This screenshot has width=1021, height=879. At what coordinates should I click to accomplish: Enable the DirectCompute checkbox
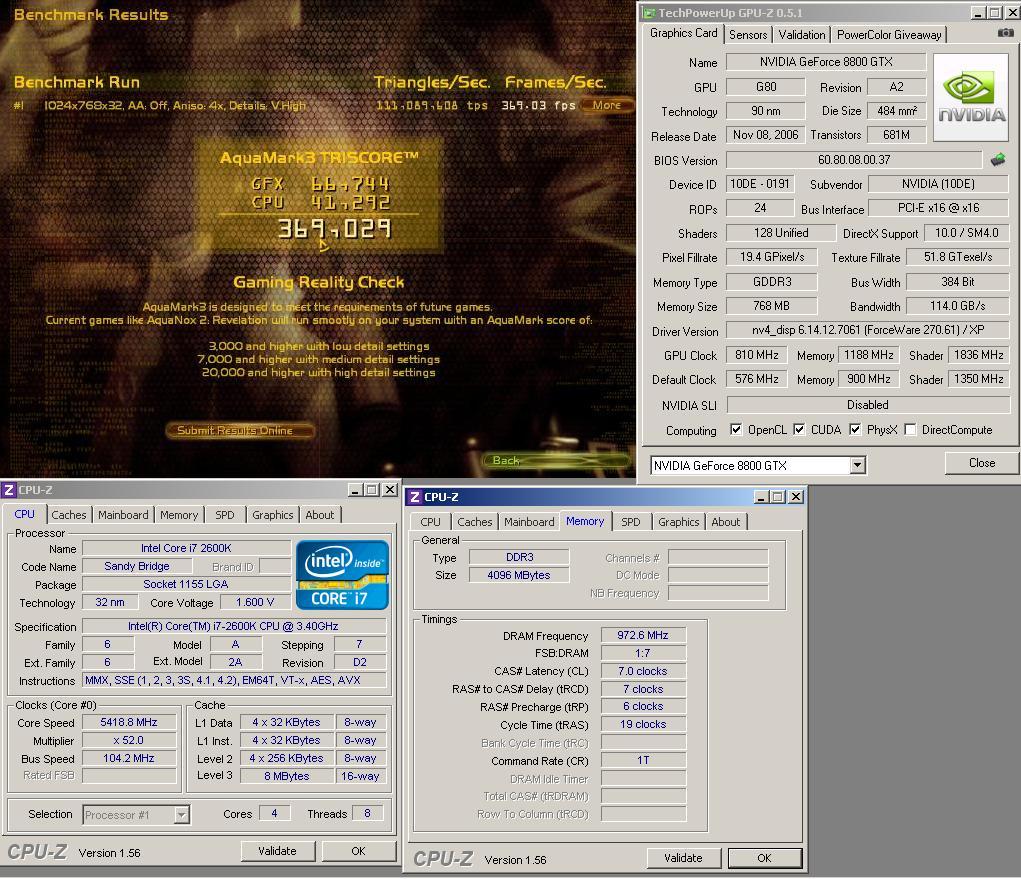pos(910,430)
